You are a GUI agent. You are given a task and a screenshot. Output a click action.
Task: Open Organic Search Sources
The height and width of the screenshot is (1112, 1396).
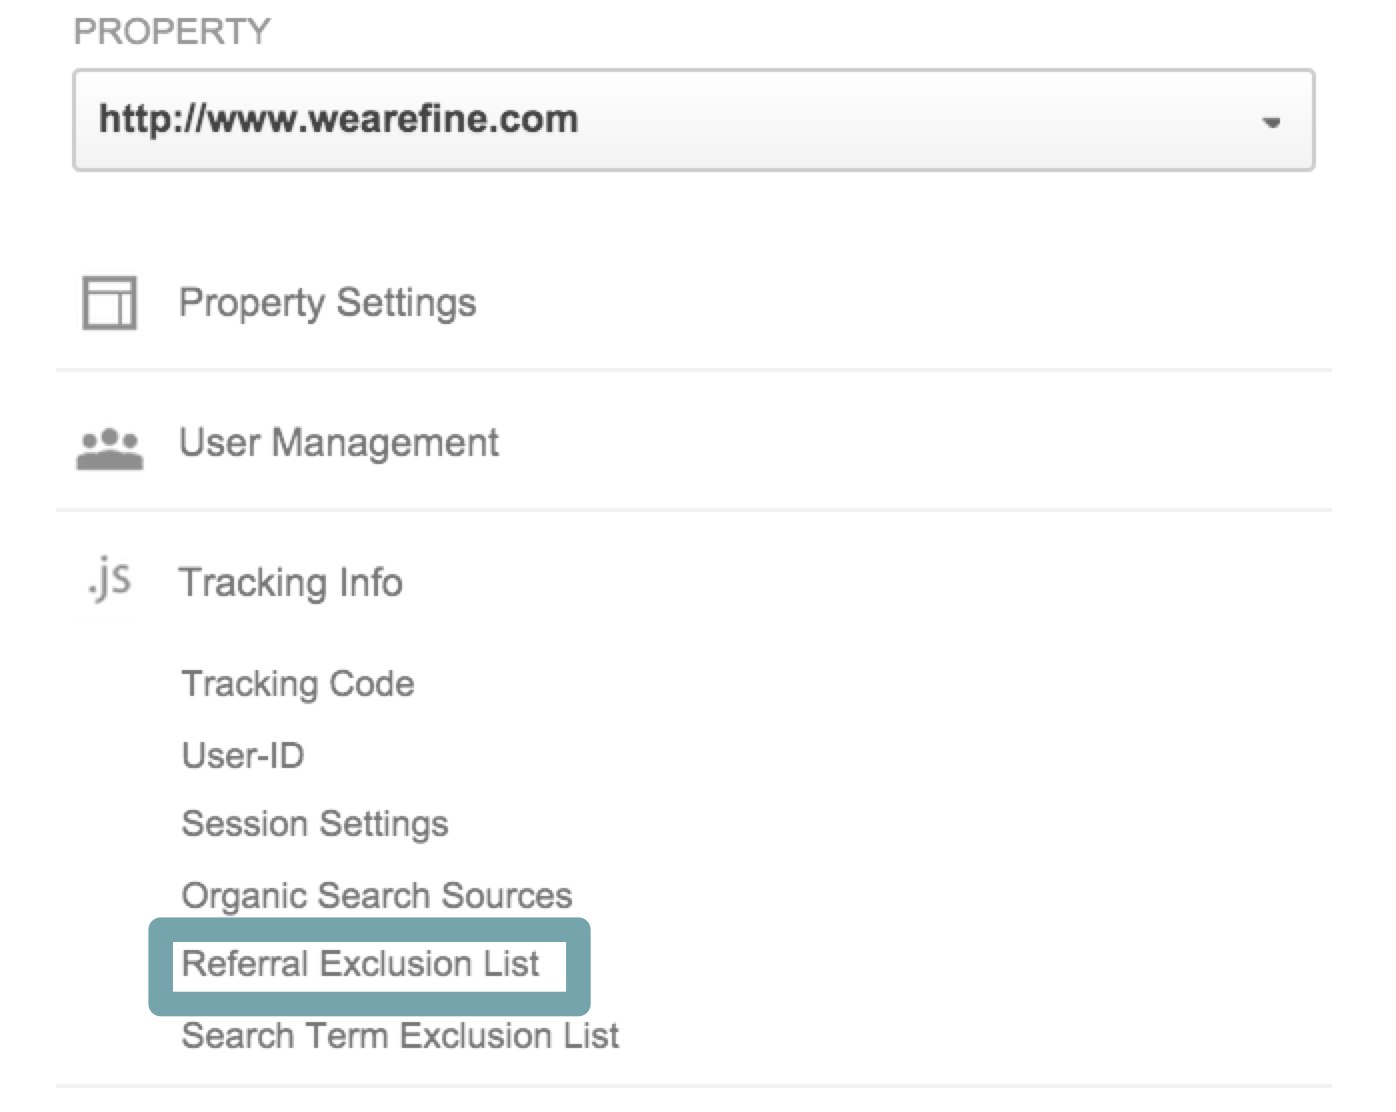(377, 895)
